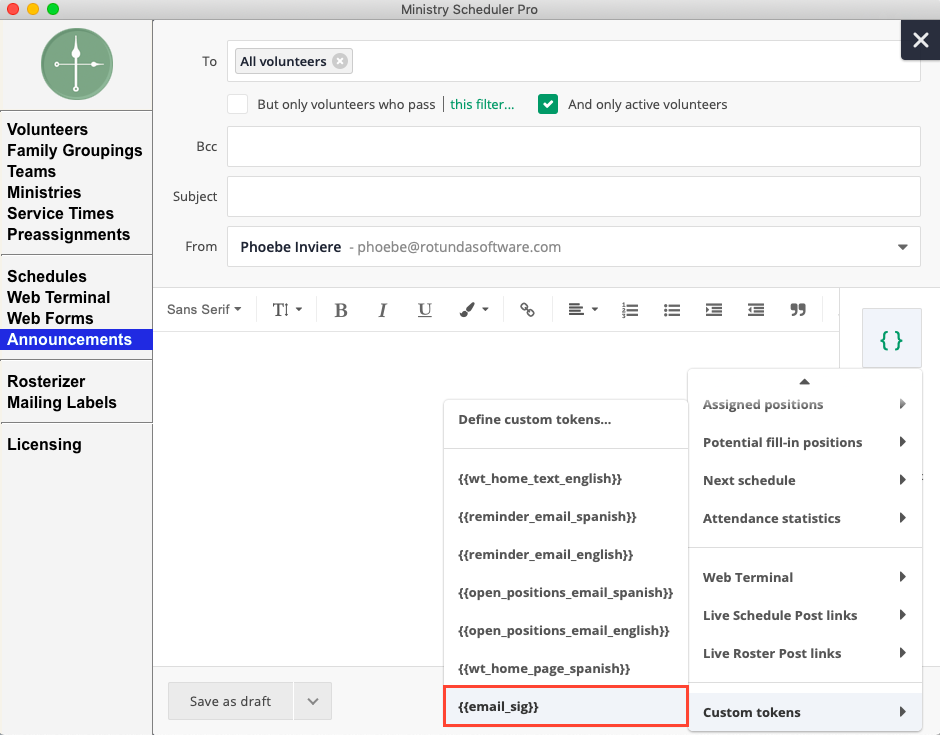Open the text color brush picker
The image size is (940, 735).
click(473, 310)
